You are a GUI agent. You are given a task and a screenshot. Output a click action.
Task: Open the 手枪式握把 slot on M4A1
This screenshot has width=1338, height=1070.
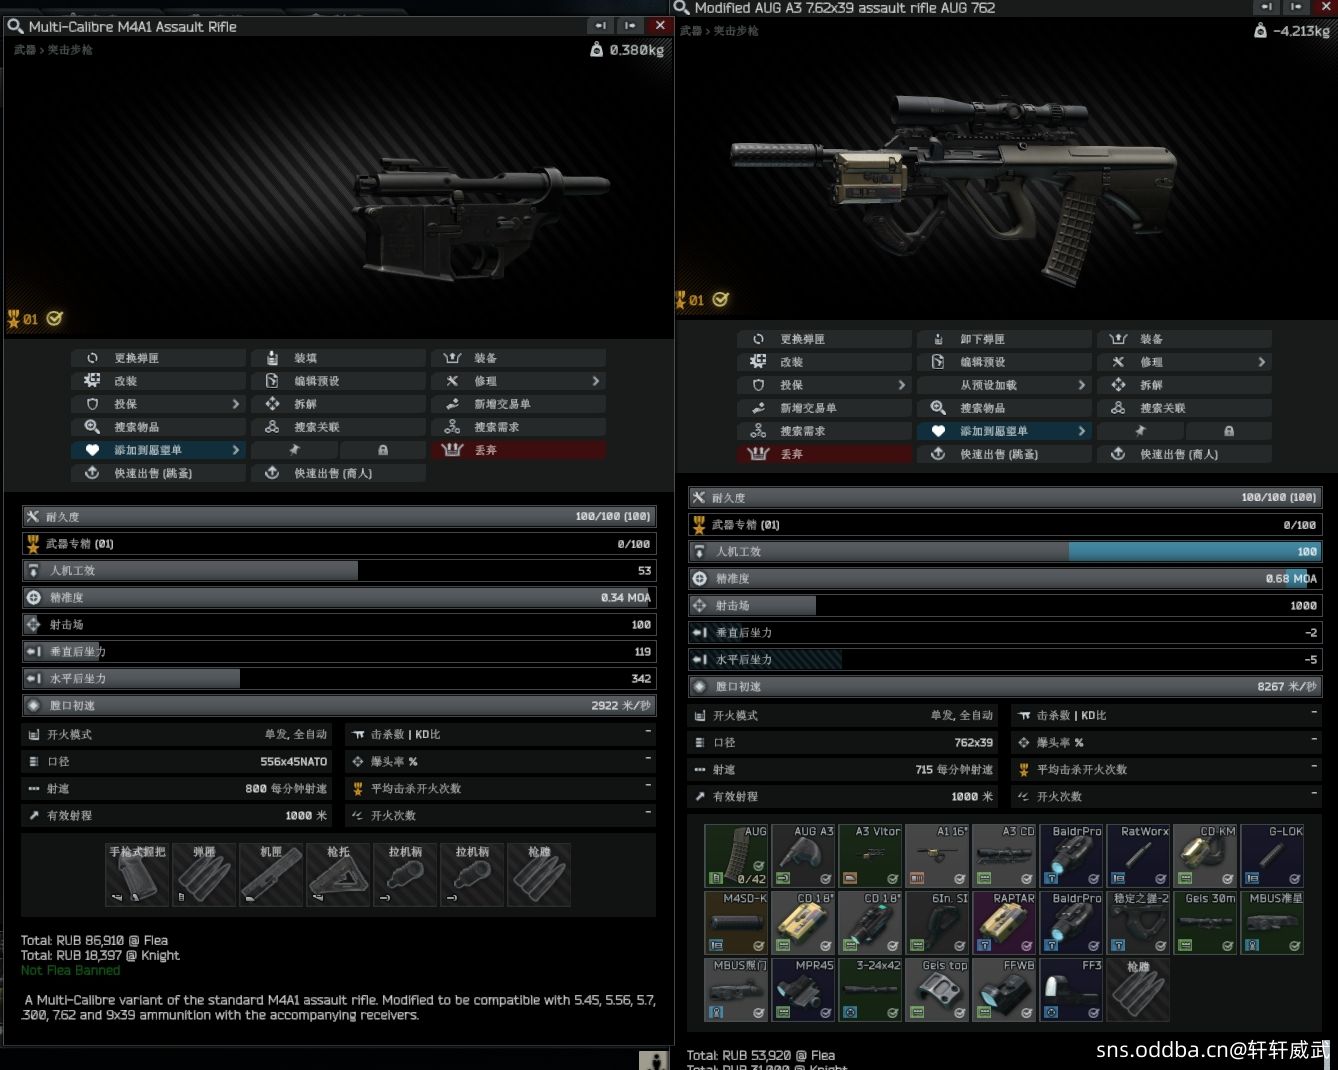[137, 875]
